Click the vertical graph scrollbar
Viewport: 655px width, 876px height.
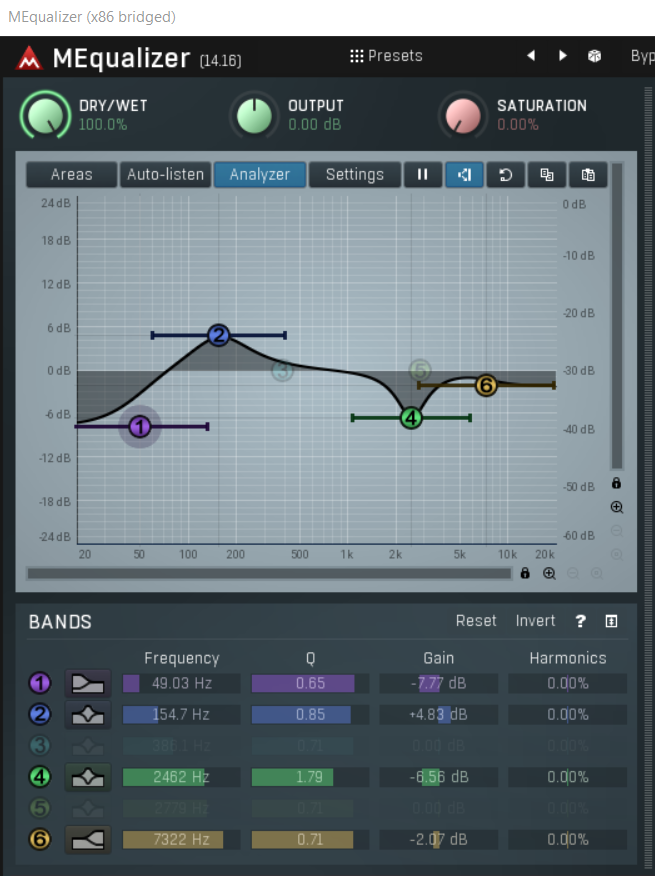coord(617,316)
